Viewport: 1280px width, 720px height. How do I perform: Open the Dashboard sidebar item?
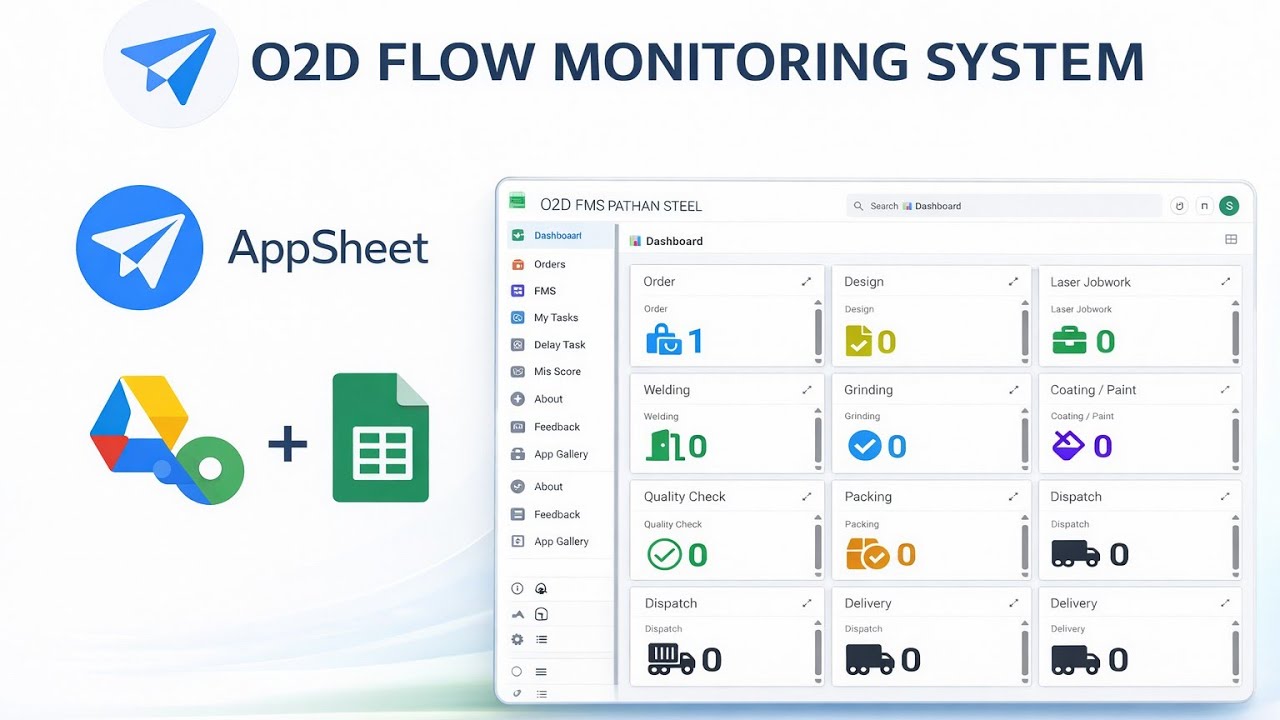560,236
